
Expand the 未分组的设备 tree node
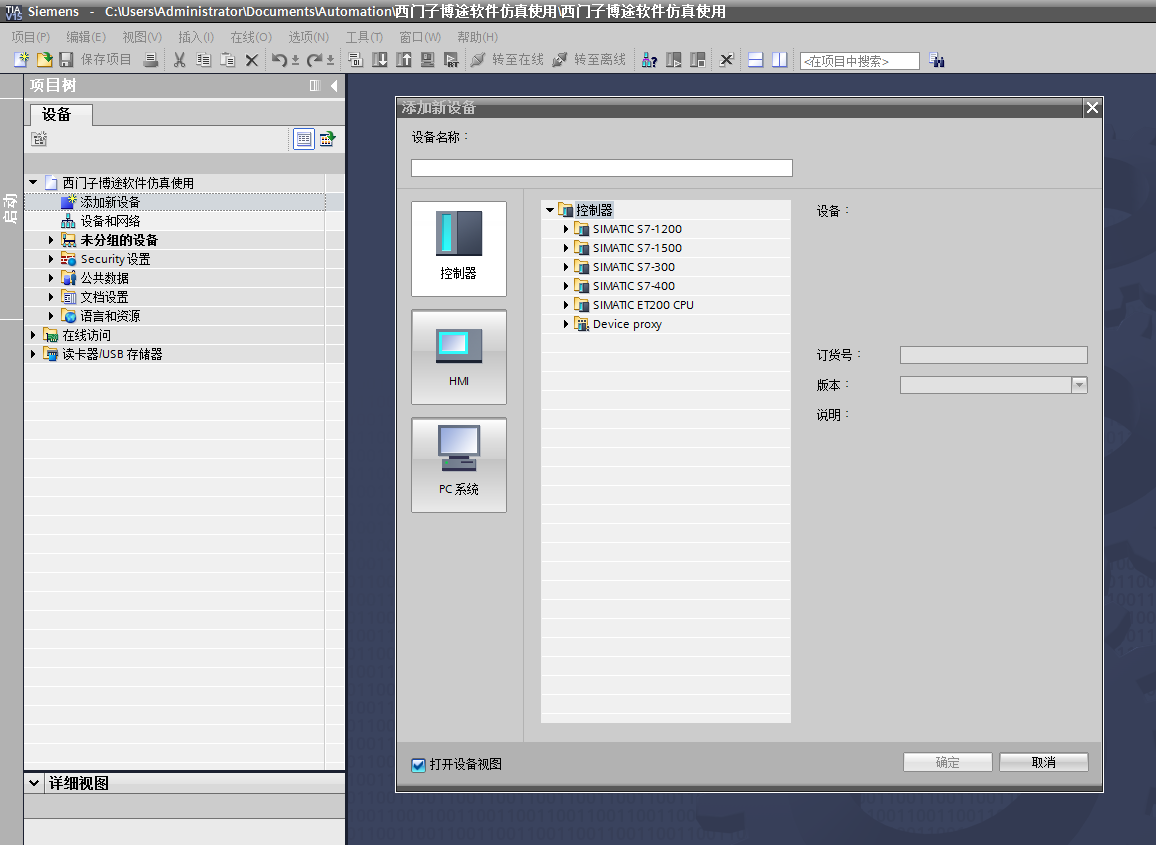51,240
